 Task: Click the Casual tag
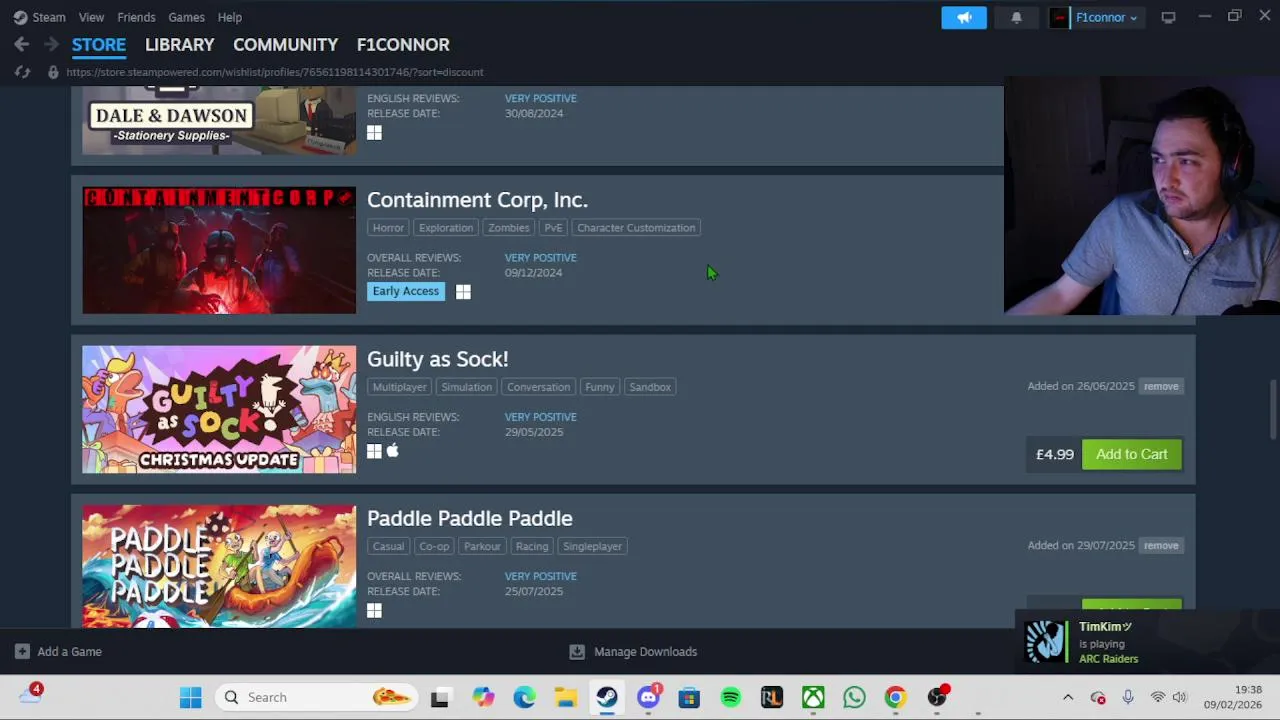[x=388, y=546]
